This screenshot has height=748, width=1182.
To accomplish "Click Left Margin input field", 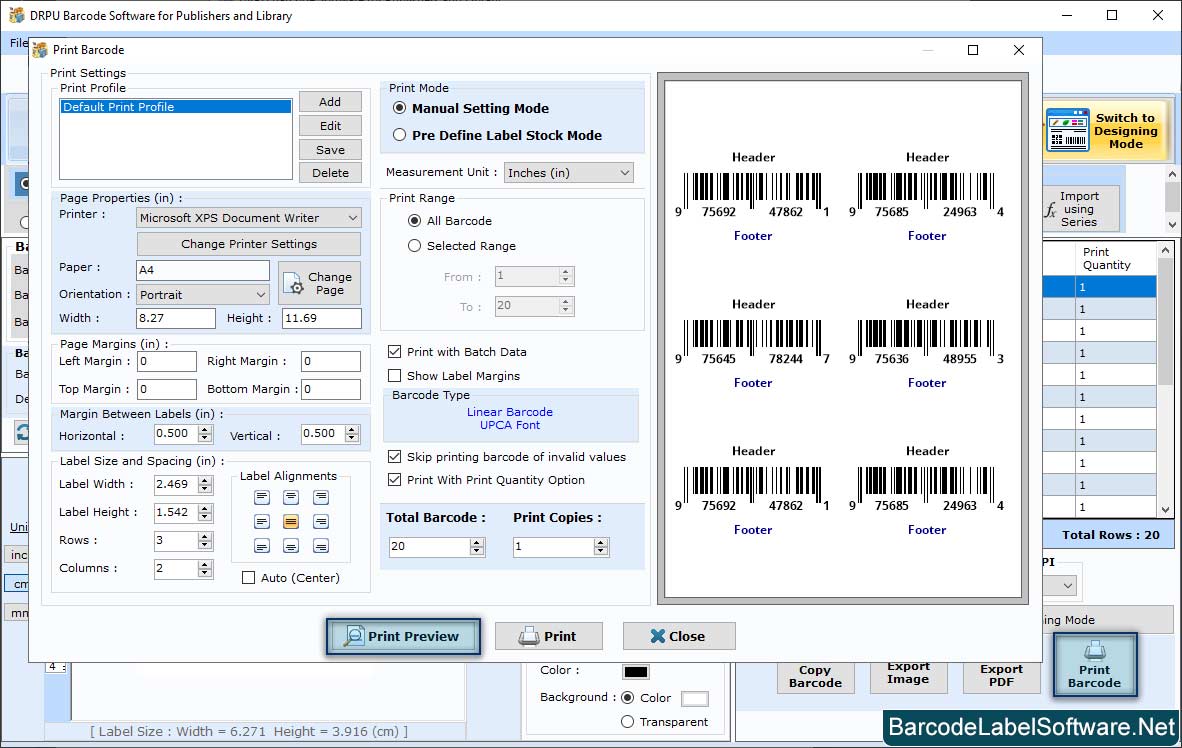I will coord(167,361).
